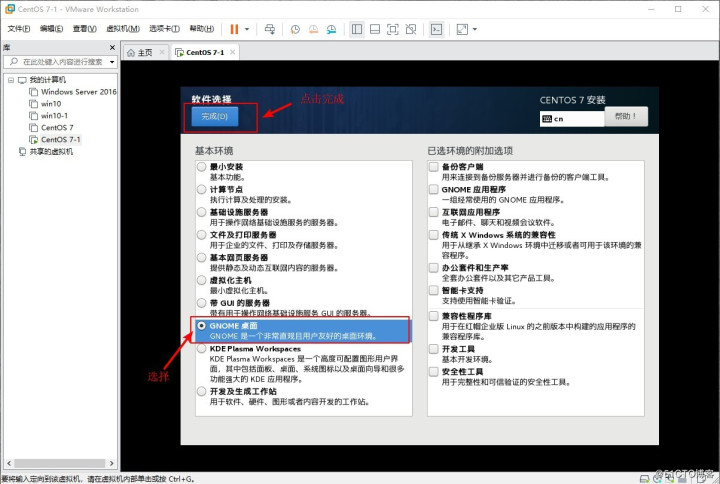Open the 文件(F) menu

pyautogui.click(x=19, y=28)
